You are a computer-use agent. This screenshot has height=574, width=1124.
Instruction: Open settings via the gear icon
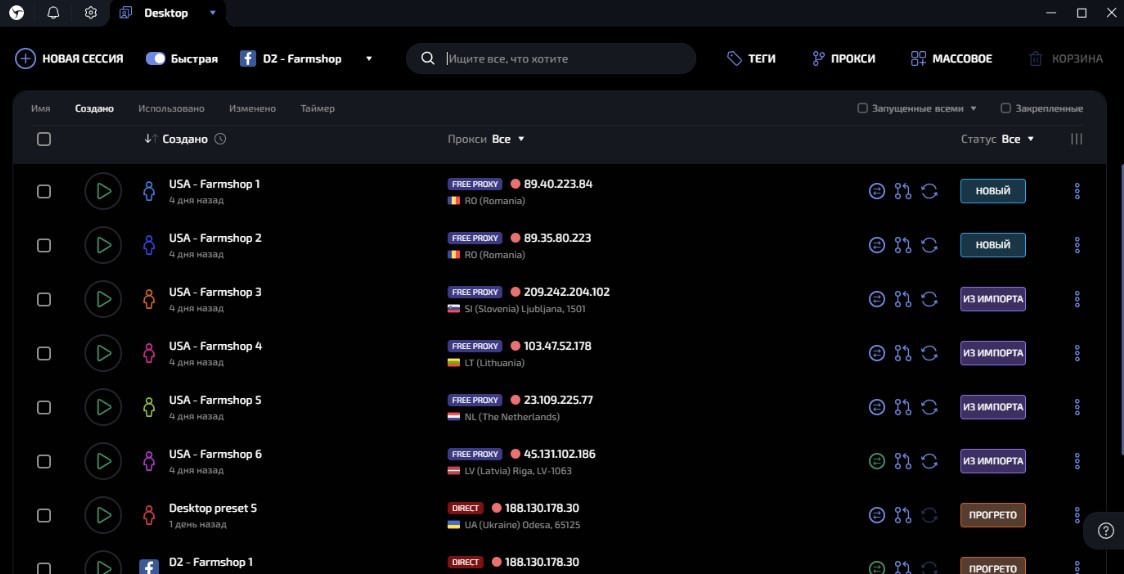pos(90,13)
